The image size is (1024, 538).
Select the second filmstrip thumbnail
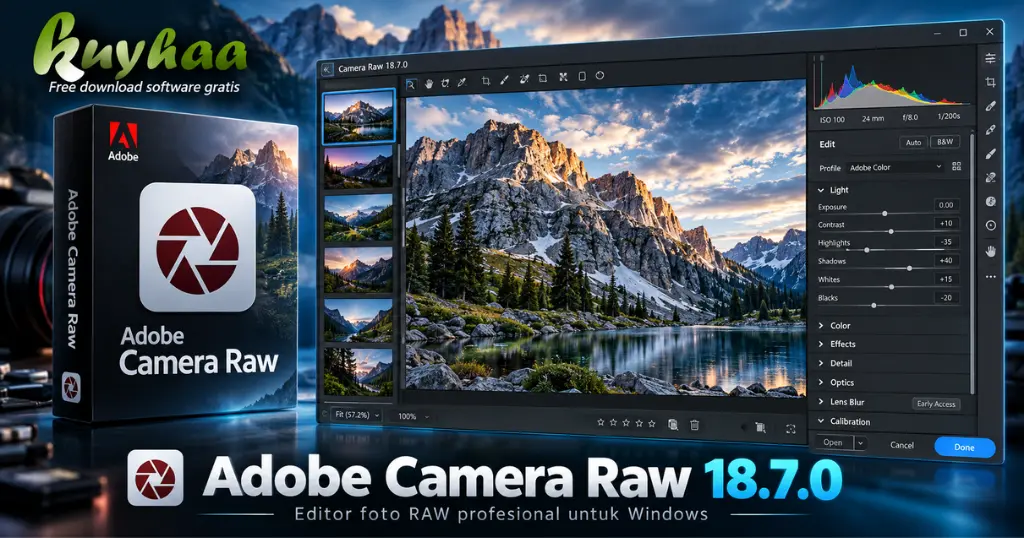[359, 167]
